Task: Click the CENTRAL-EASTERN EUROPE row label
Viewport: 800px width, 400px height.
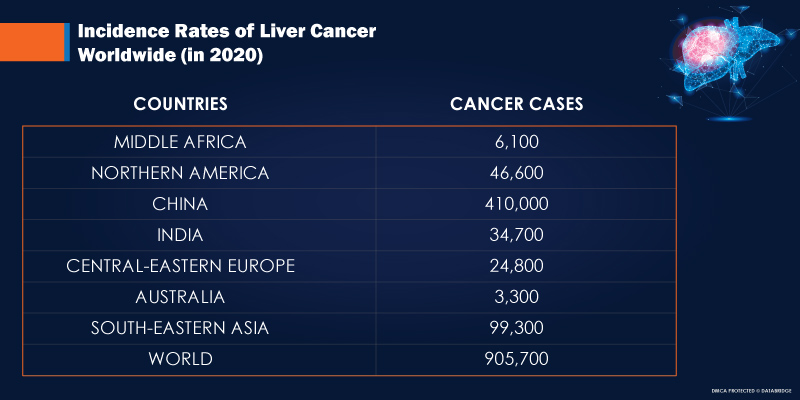Action: point(180,266)
